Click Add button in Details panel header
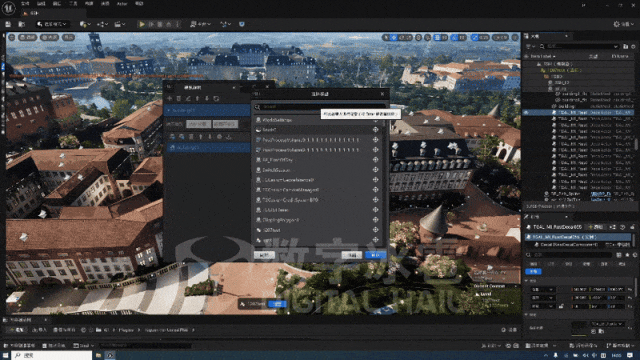The width and height of the screenshot is (640, 360). coord(597,227)
